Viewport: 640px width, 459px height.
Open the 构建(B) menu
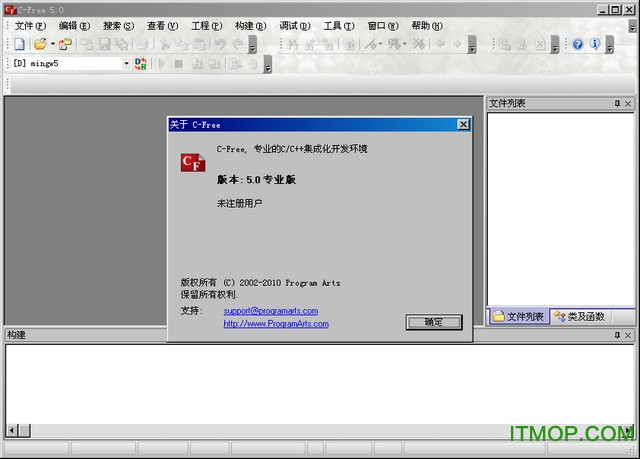[x=251, y=26]
